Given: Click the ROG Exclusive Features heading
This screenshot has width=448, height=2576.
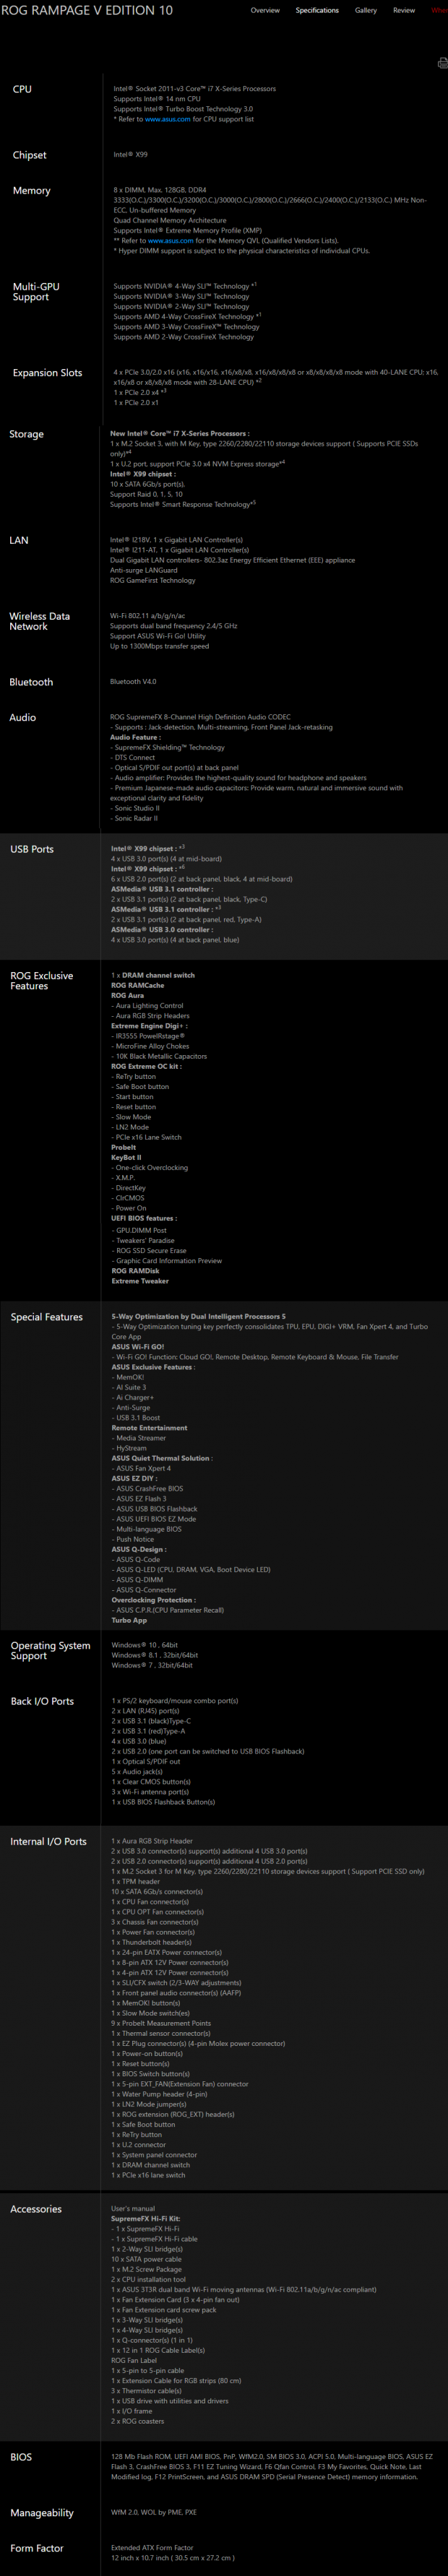Looking at the screenshot, I should 41,980.
